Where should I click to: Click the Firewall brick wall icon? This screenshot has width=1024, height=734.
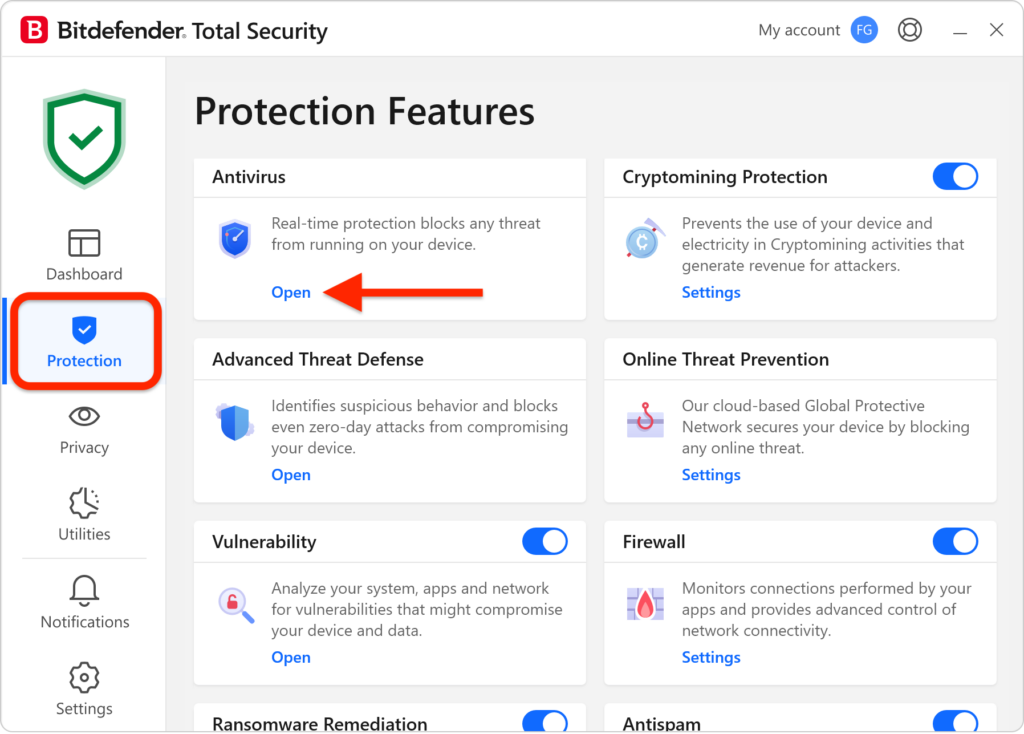644,604
